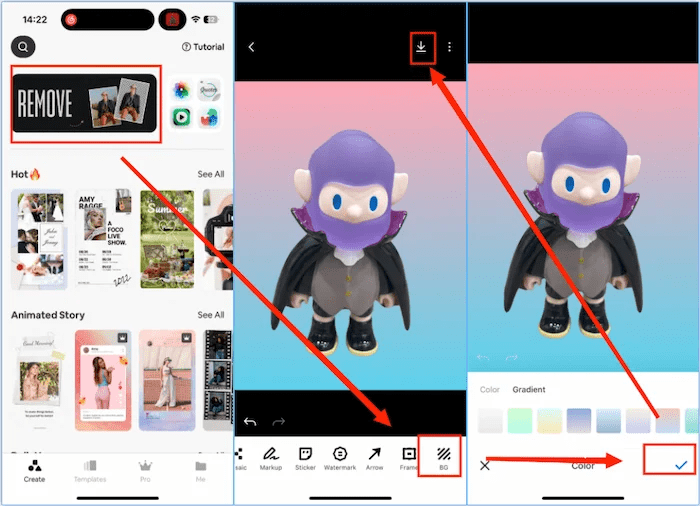
Task: Open the Quotes tool icon
Action: [x=209, y=90]
